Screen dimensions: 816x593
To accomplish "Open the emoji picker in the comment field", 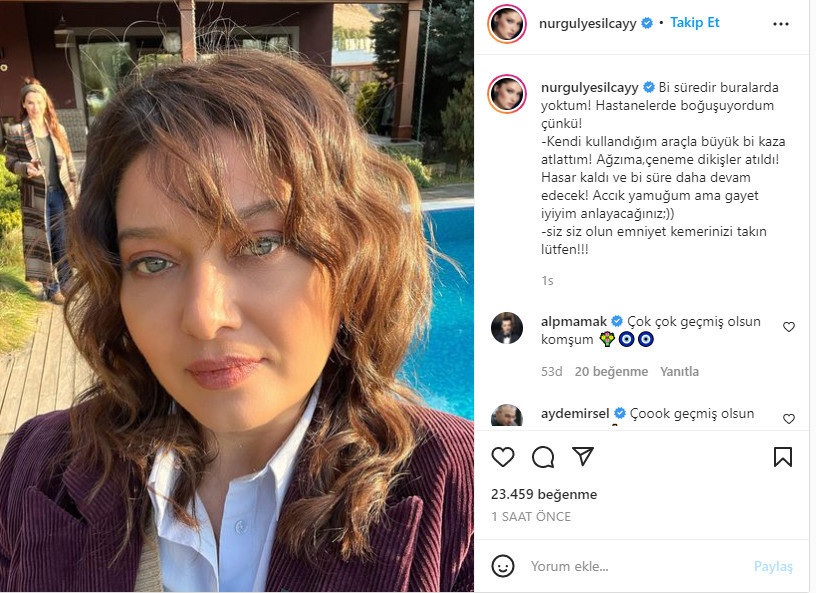I will [x=502, y=566].
